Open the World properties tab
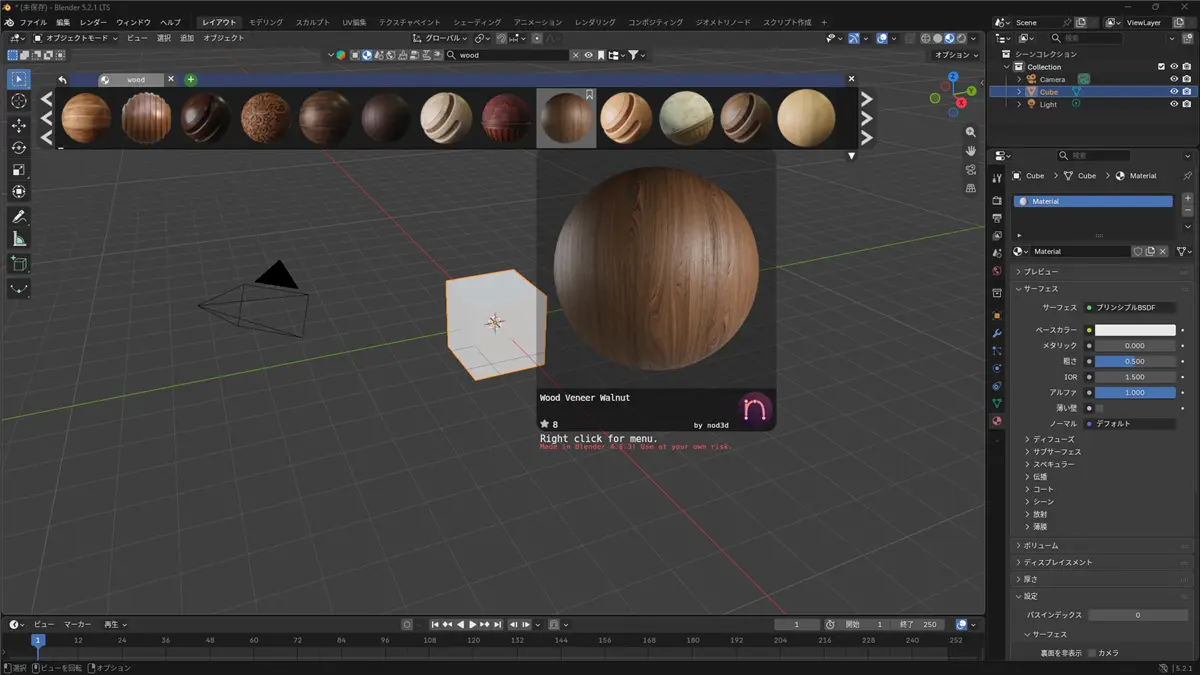Viewport: 1200px width, 675px height. click(996, 271)
